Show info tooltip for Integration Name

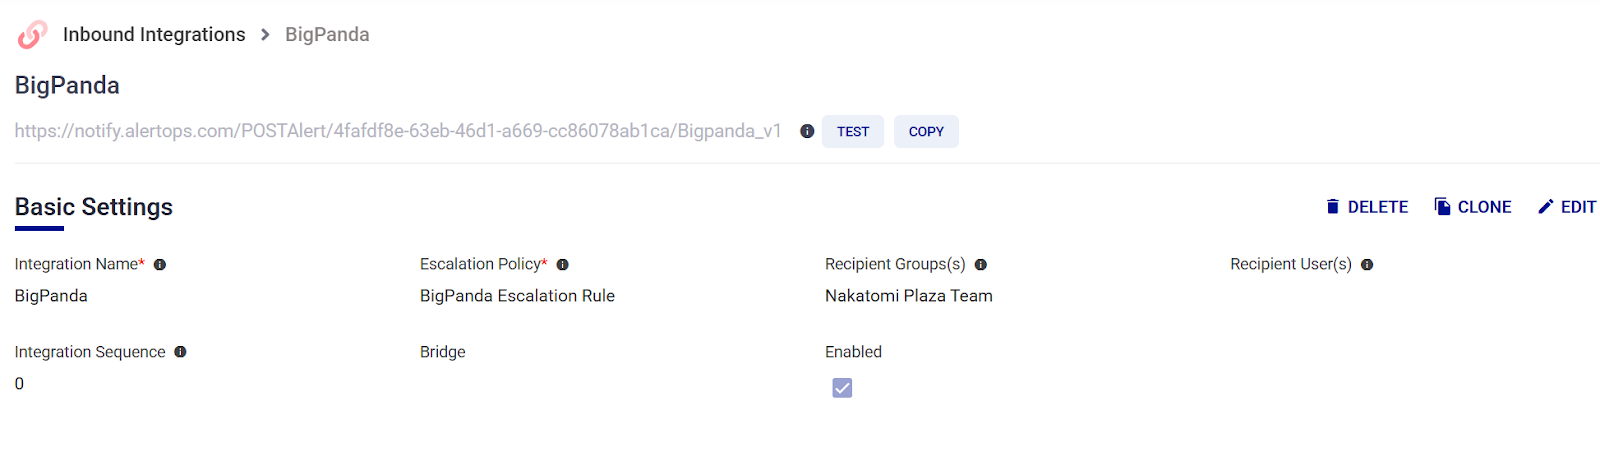pos(160,265)
